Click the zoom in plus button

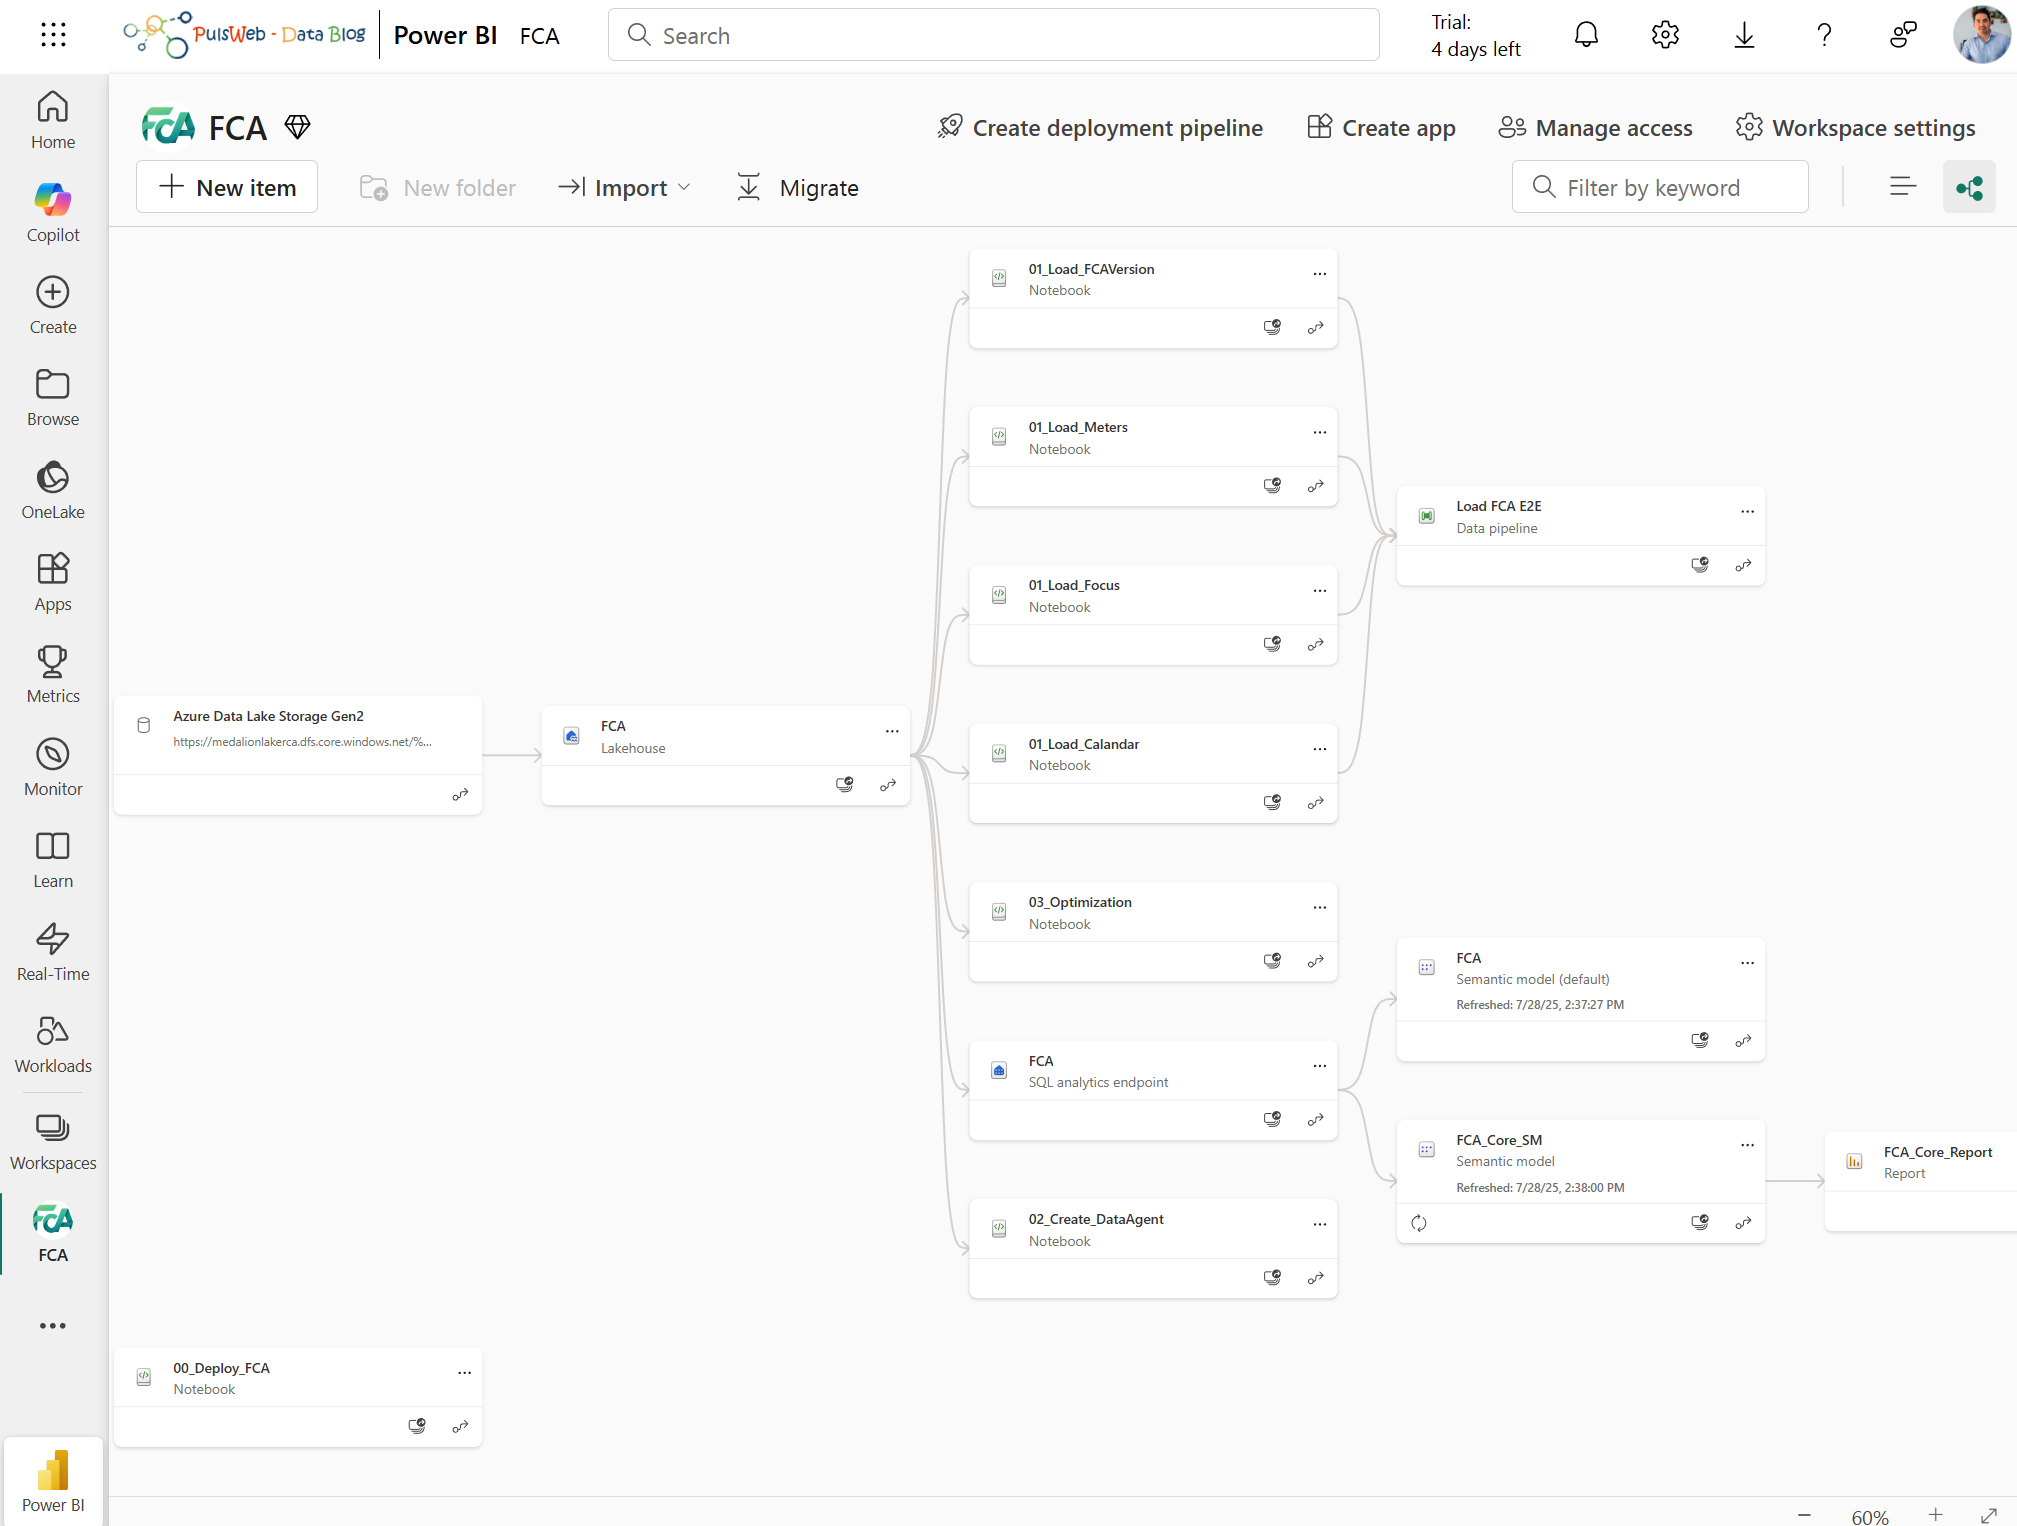(x=1935, y=1515)
